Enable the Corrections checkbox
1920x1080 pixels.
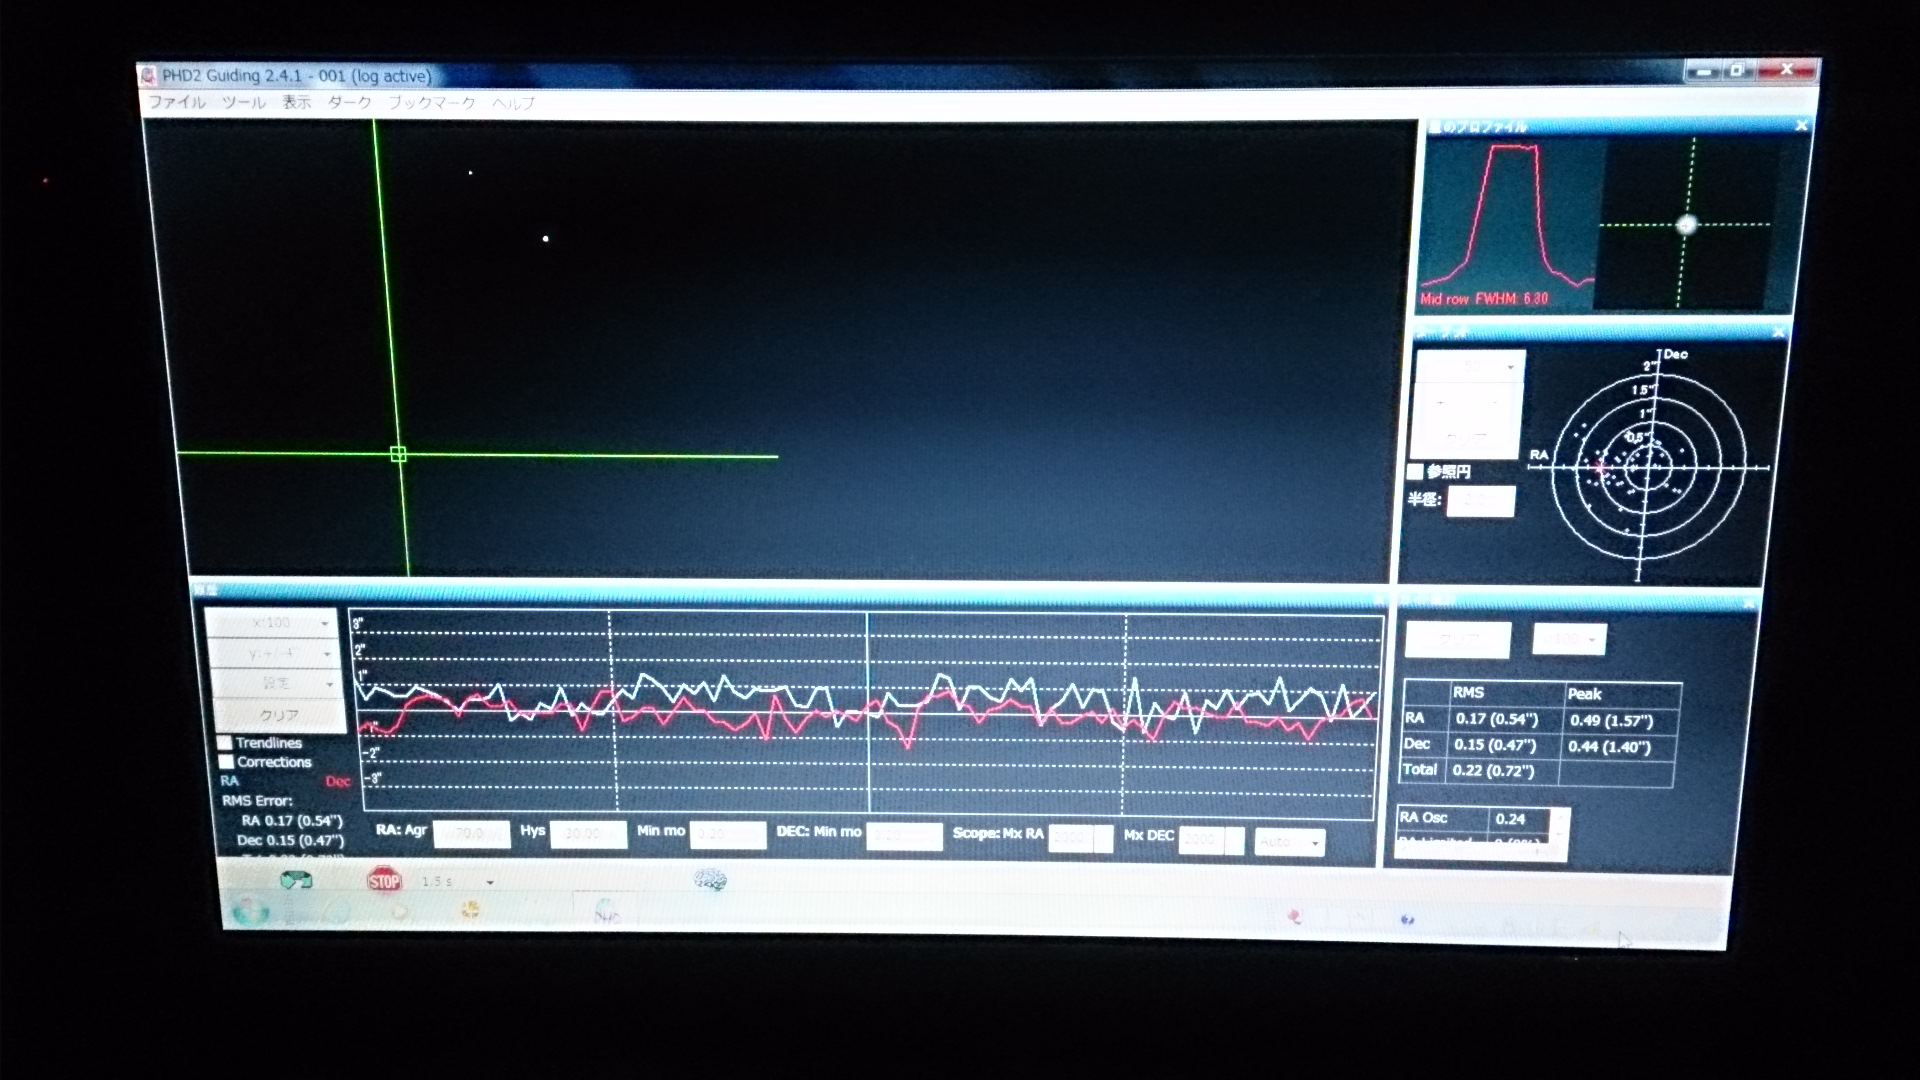point(226,762)
